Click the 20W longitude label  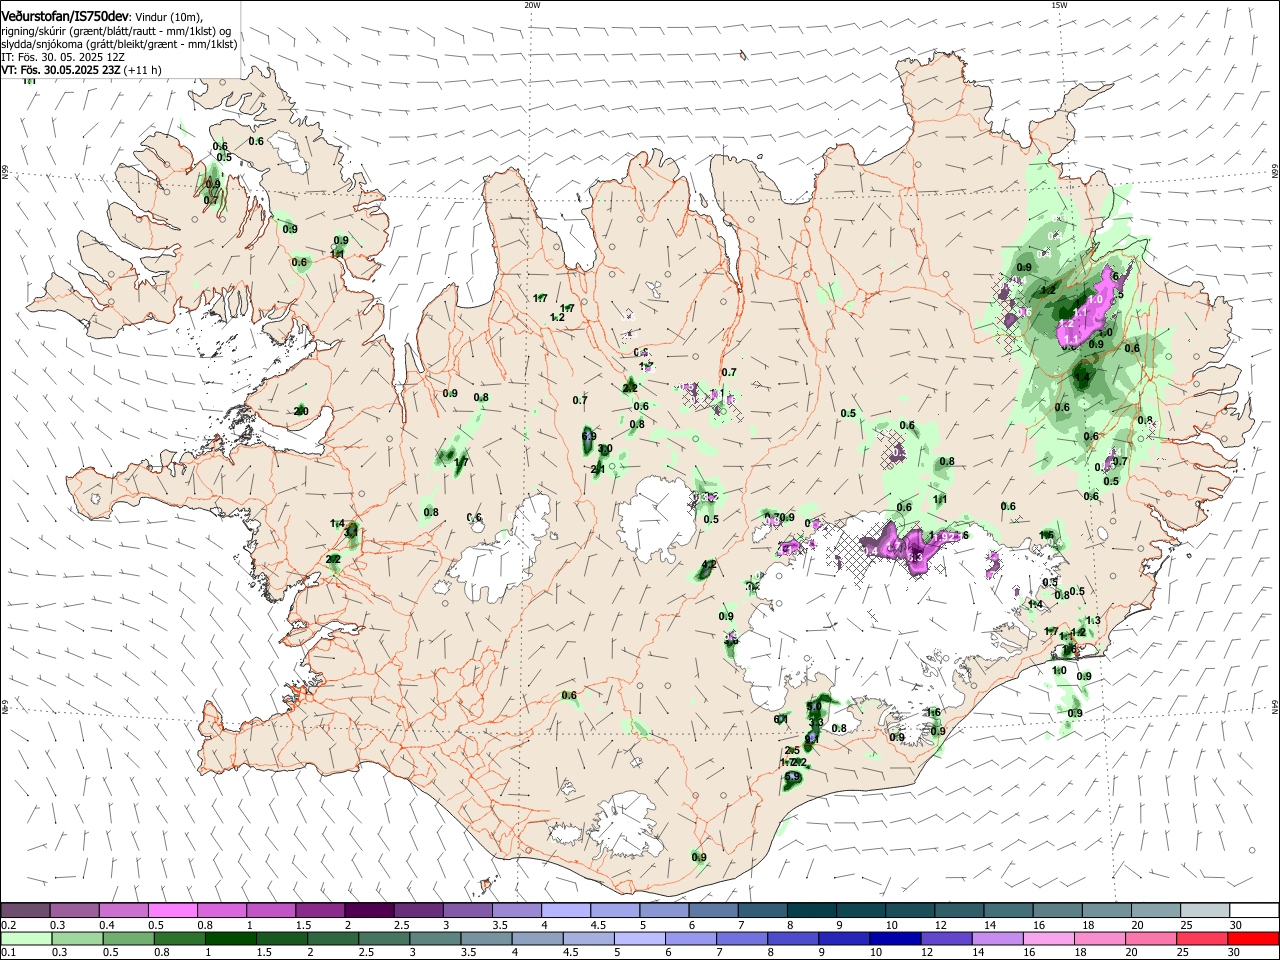[x=532, y=5]
